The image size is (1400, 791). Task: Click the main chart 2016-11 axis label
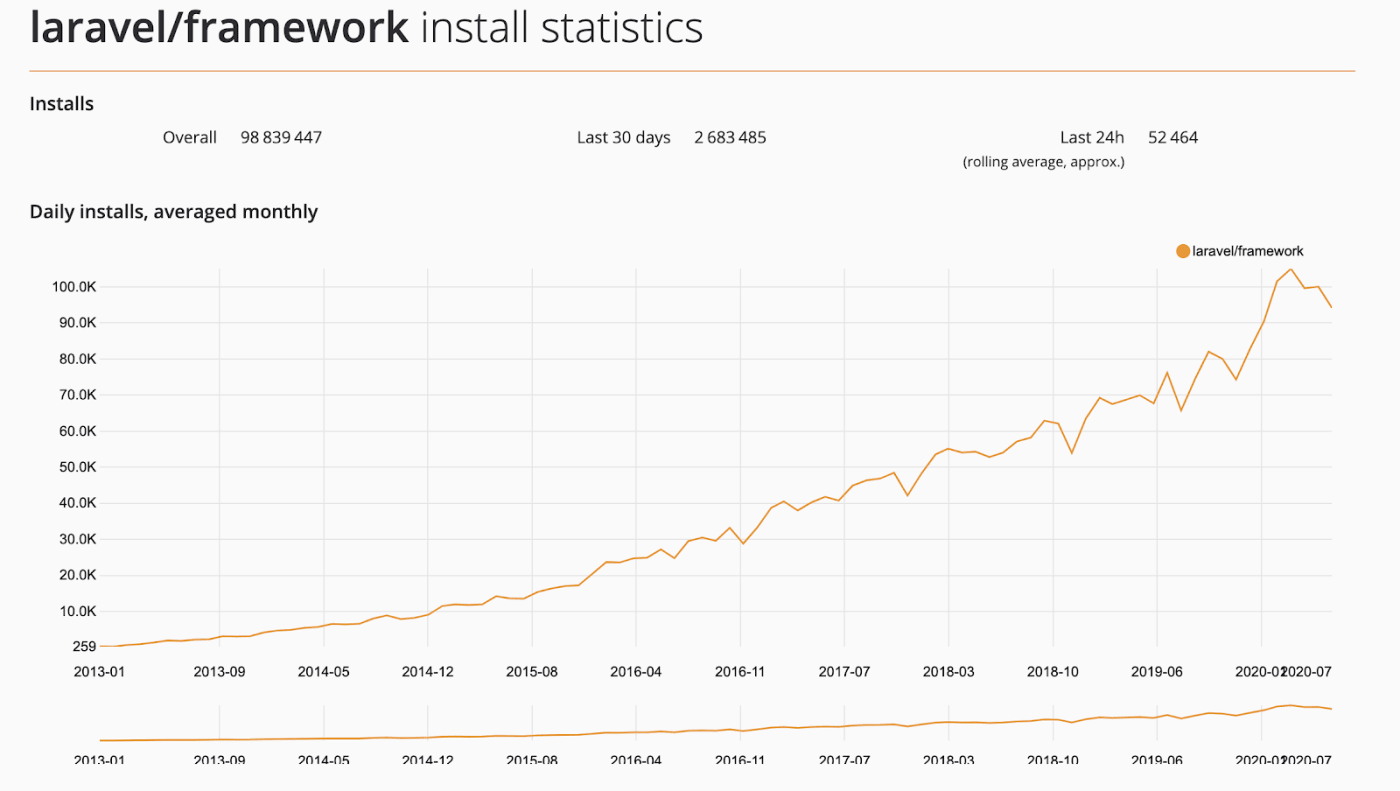pos(740,672)
